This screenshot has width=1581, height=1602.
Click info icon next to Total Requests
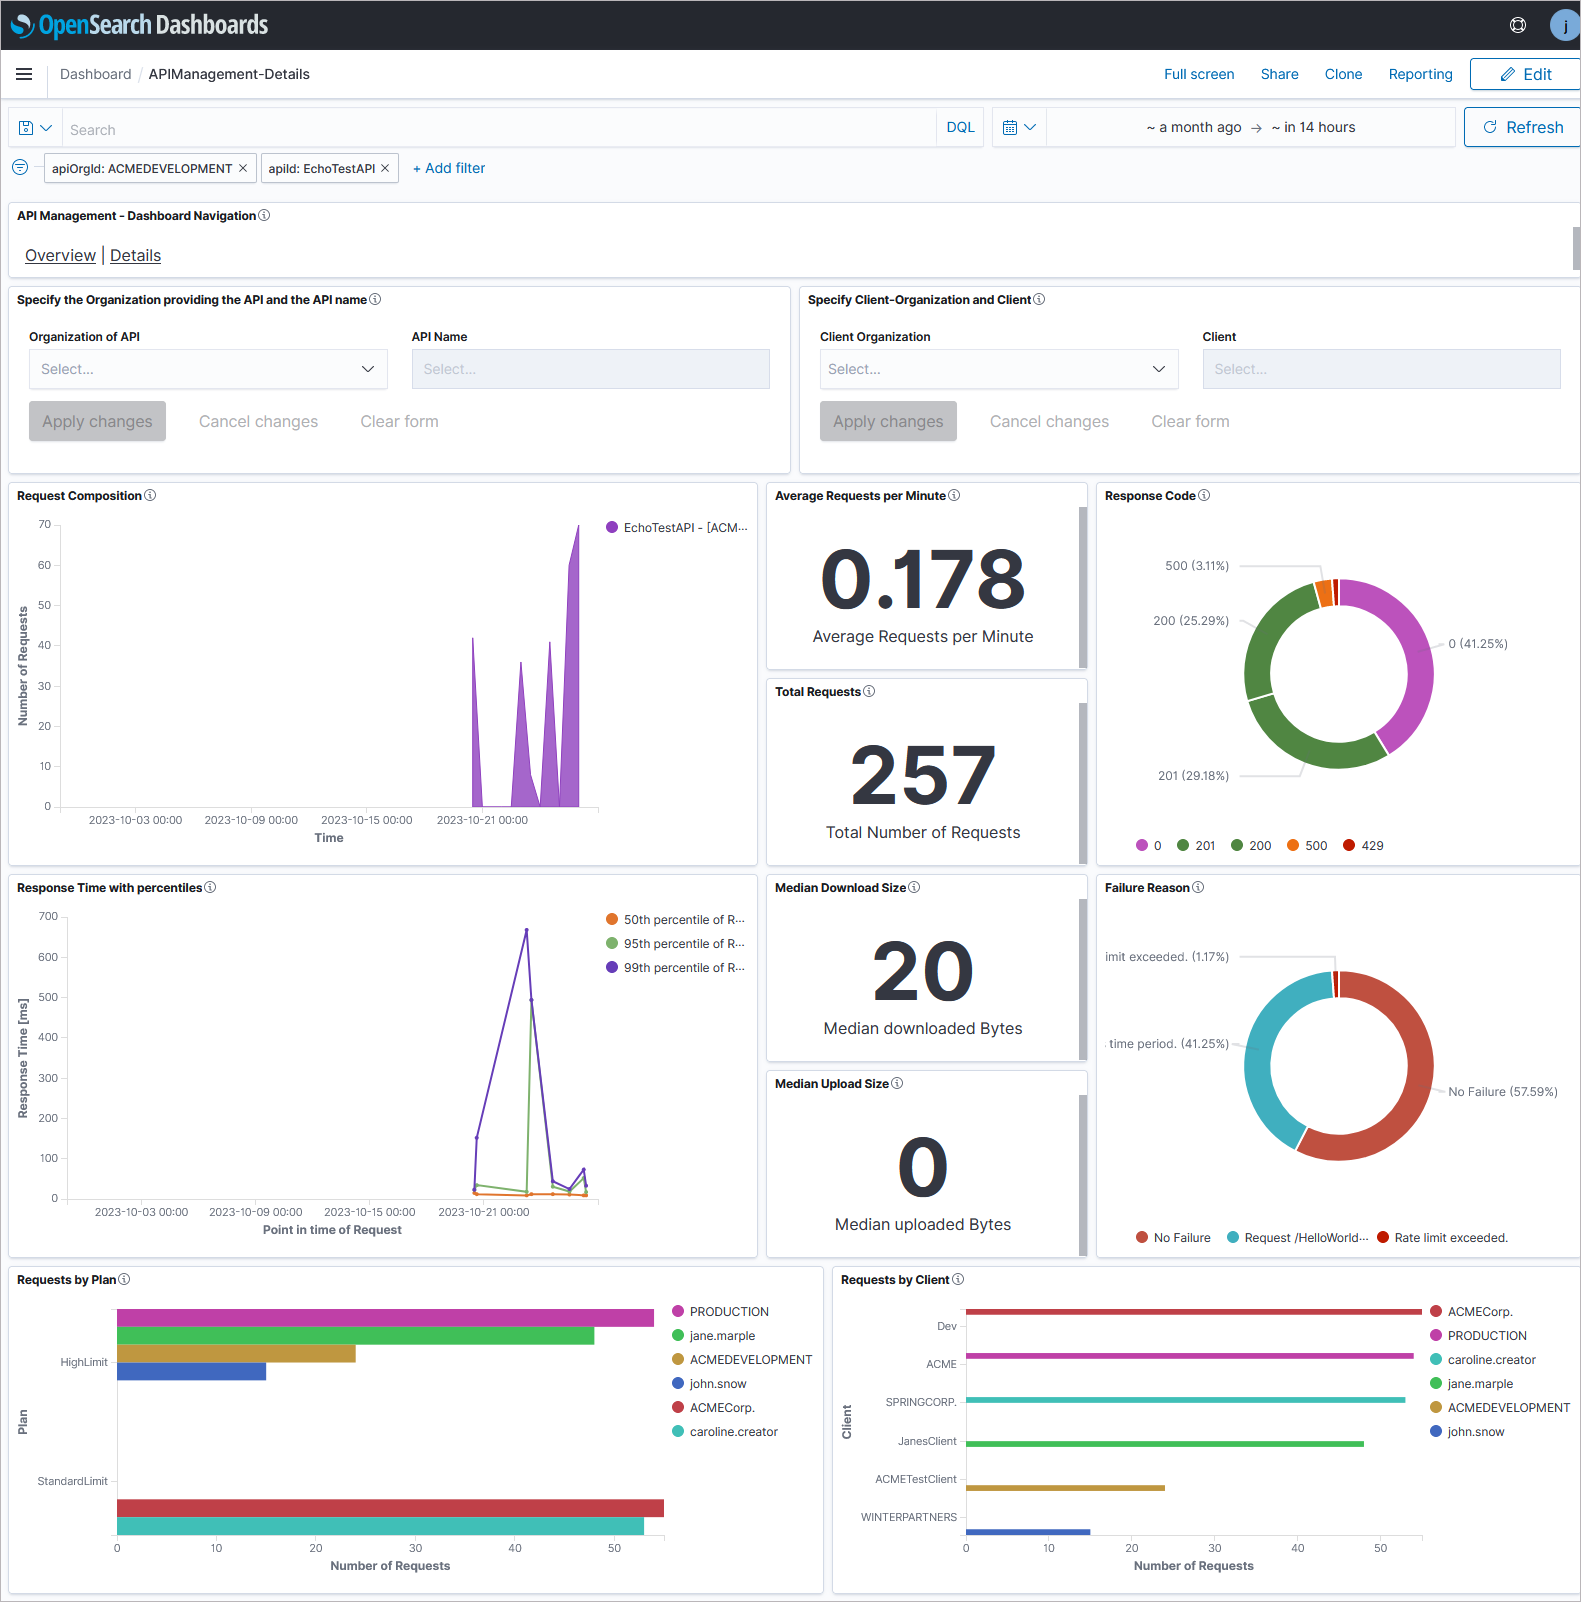point(869,692)
